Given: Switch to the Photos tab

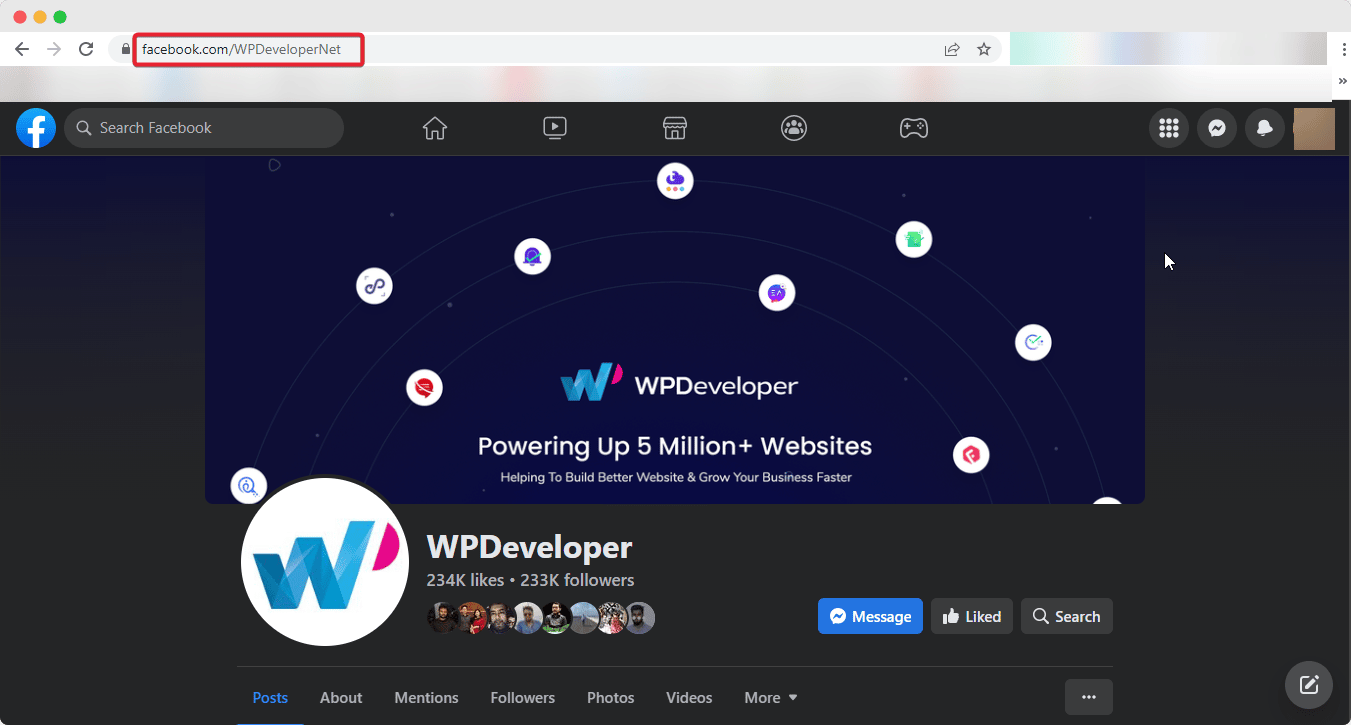Looking at the screenshot, I should pyautogui.click(x=611, y=698).
